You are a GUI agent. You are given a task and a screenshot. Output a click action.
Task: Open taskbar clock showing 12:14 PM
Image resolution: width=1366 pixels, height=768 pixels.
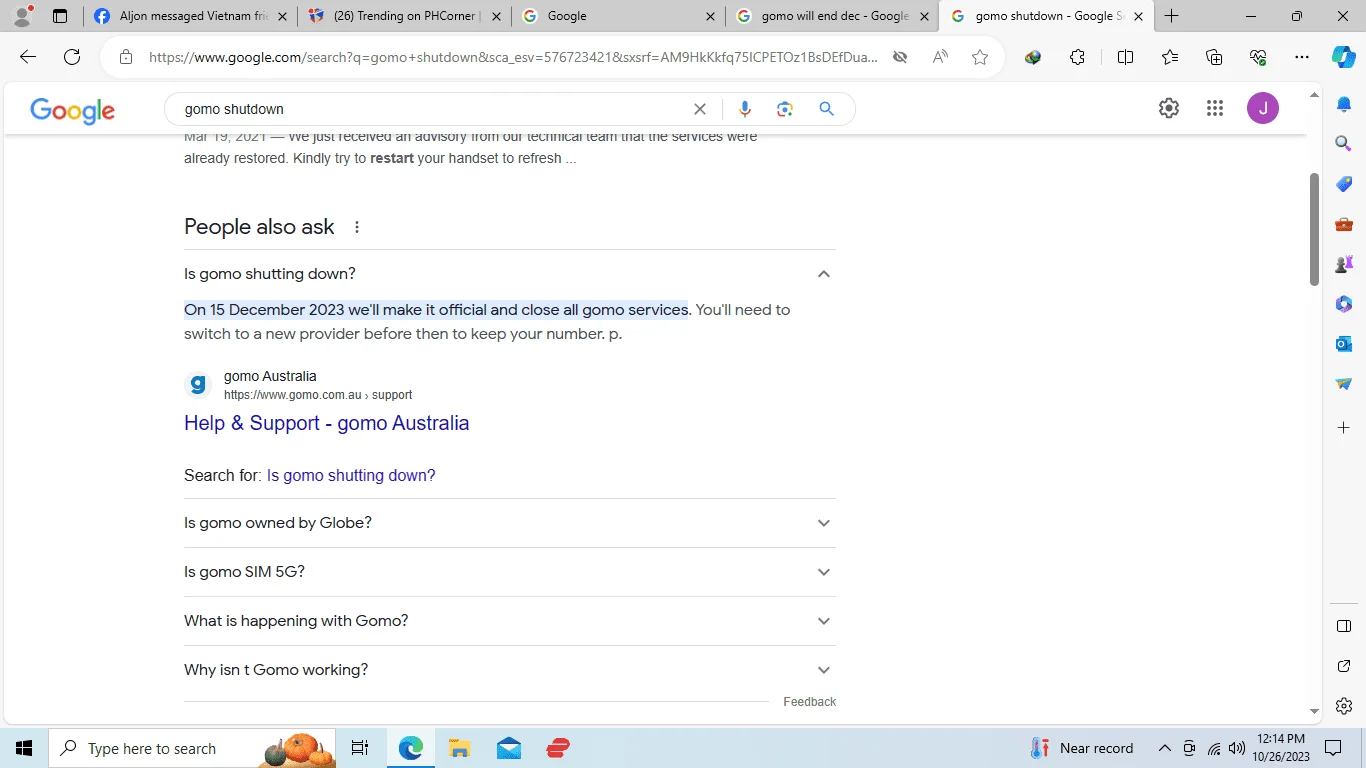click(1281, 748)
